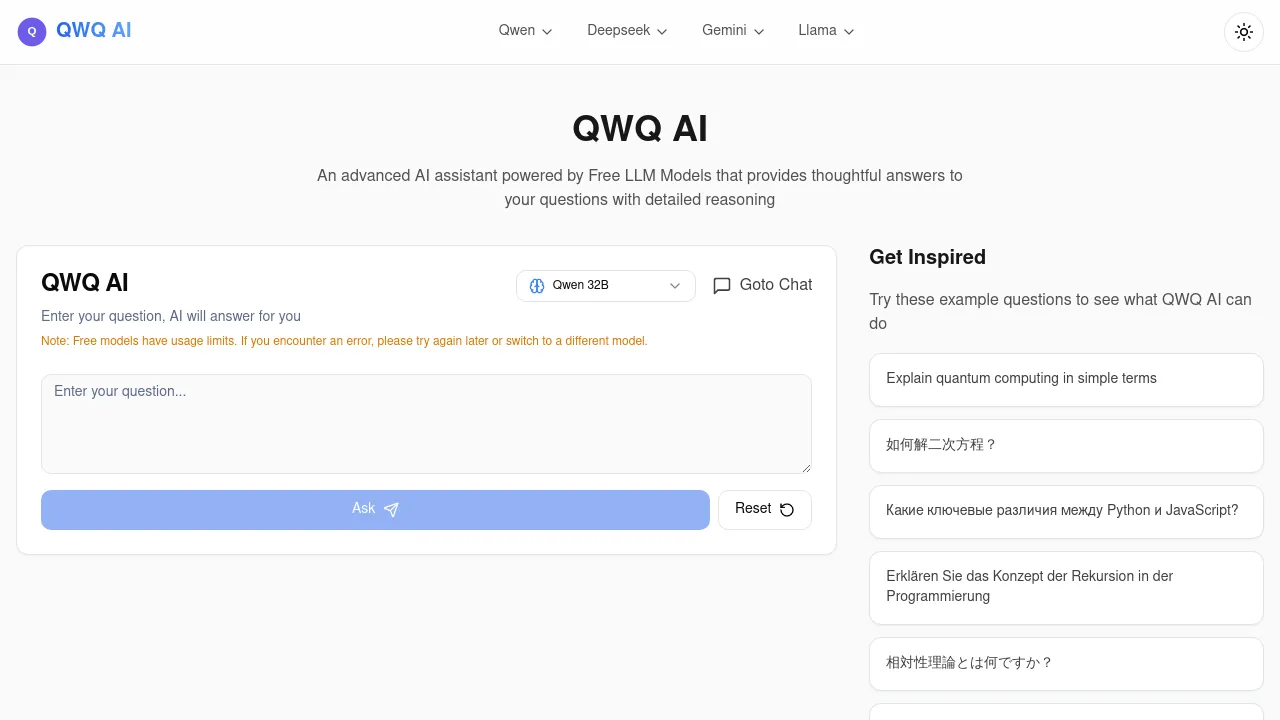Open the Deepseek menu
This screenshot has width=1280, height=720.
point(626,31)
